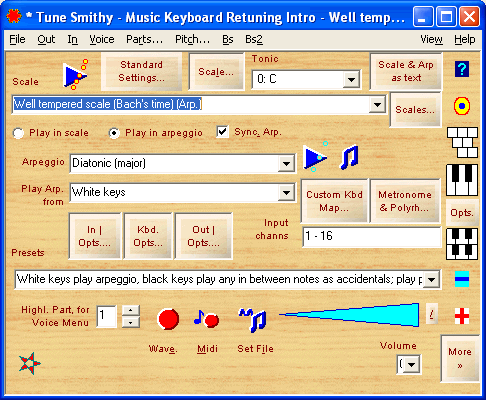The width and height of the screenshot is (486, 400).
Task: Open the Tonic dropdown showing 0: C
Action: point(351,80)
